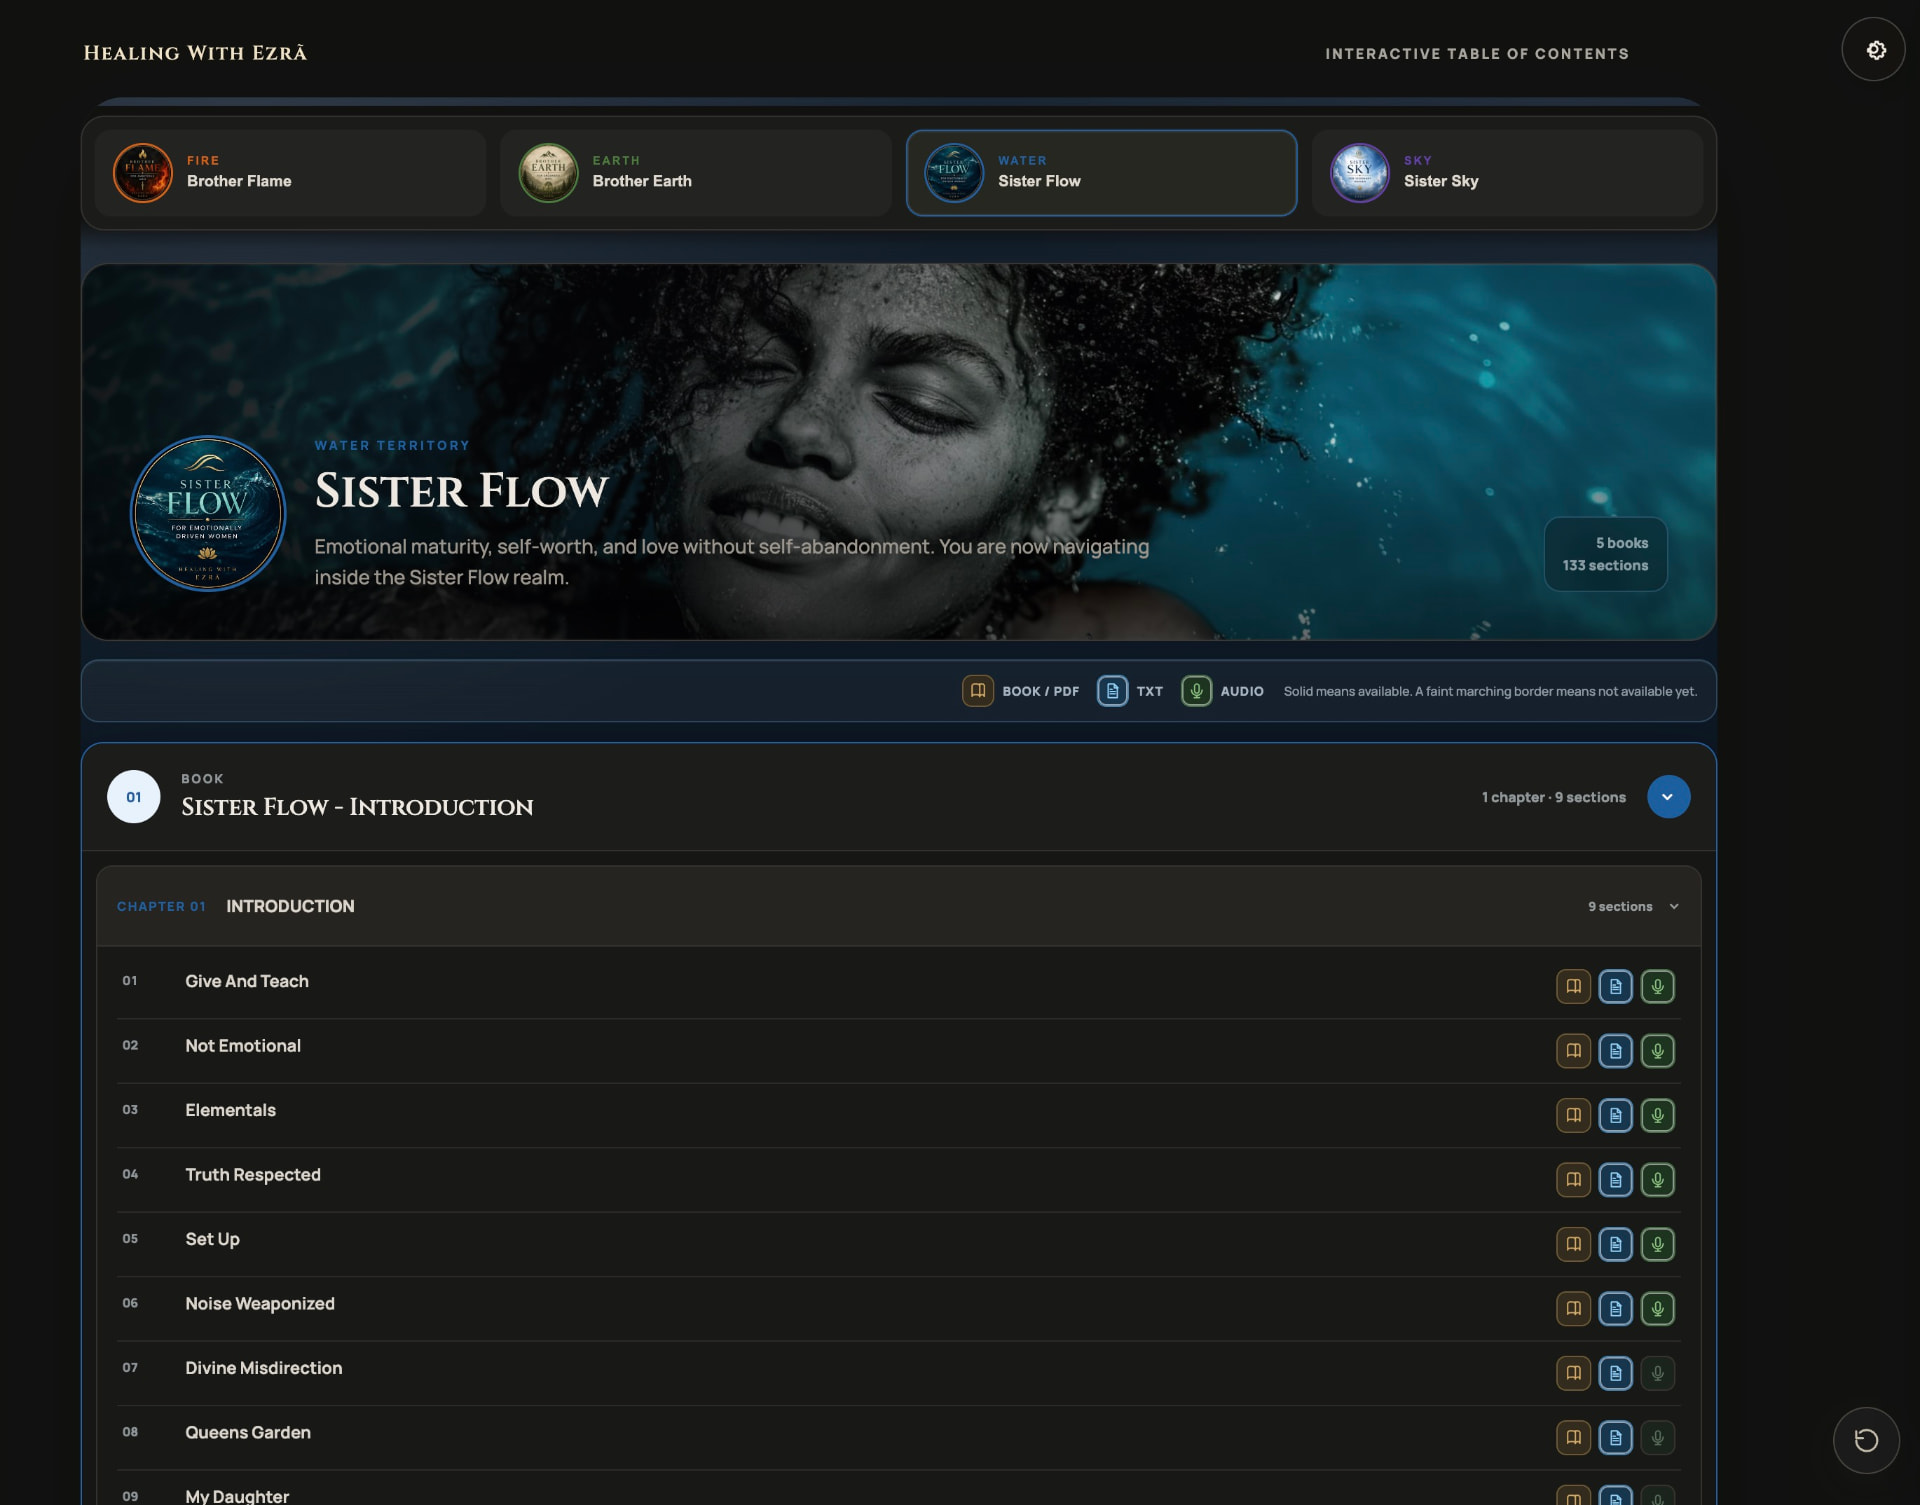Screen dimensions: 1920x1505
Task: Click unavailable audio icon for Divine Misdirection
Action: pos(1657,1373)
